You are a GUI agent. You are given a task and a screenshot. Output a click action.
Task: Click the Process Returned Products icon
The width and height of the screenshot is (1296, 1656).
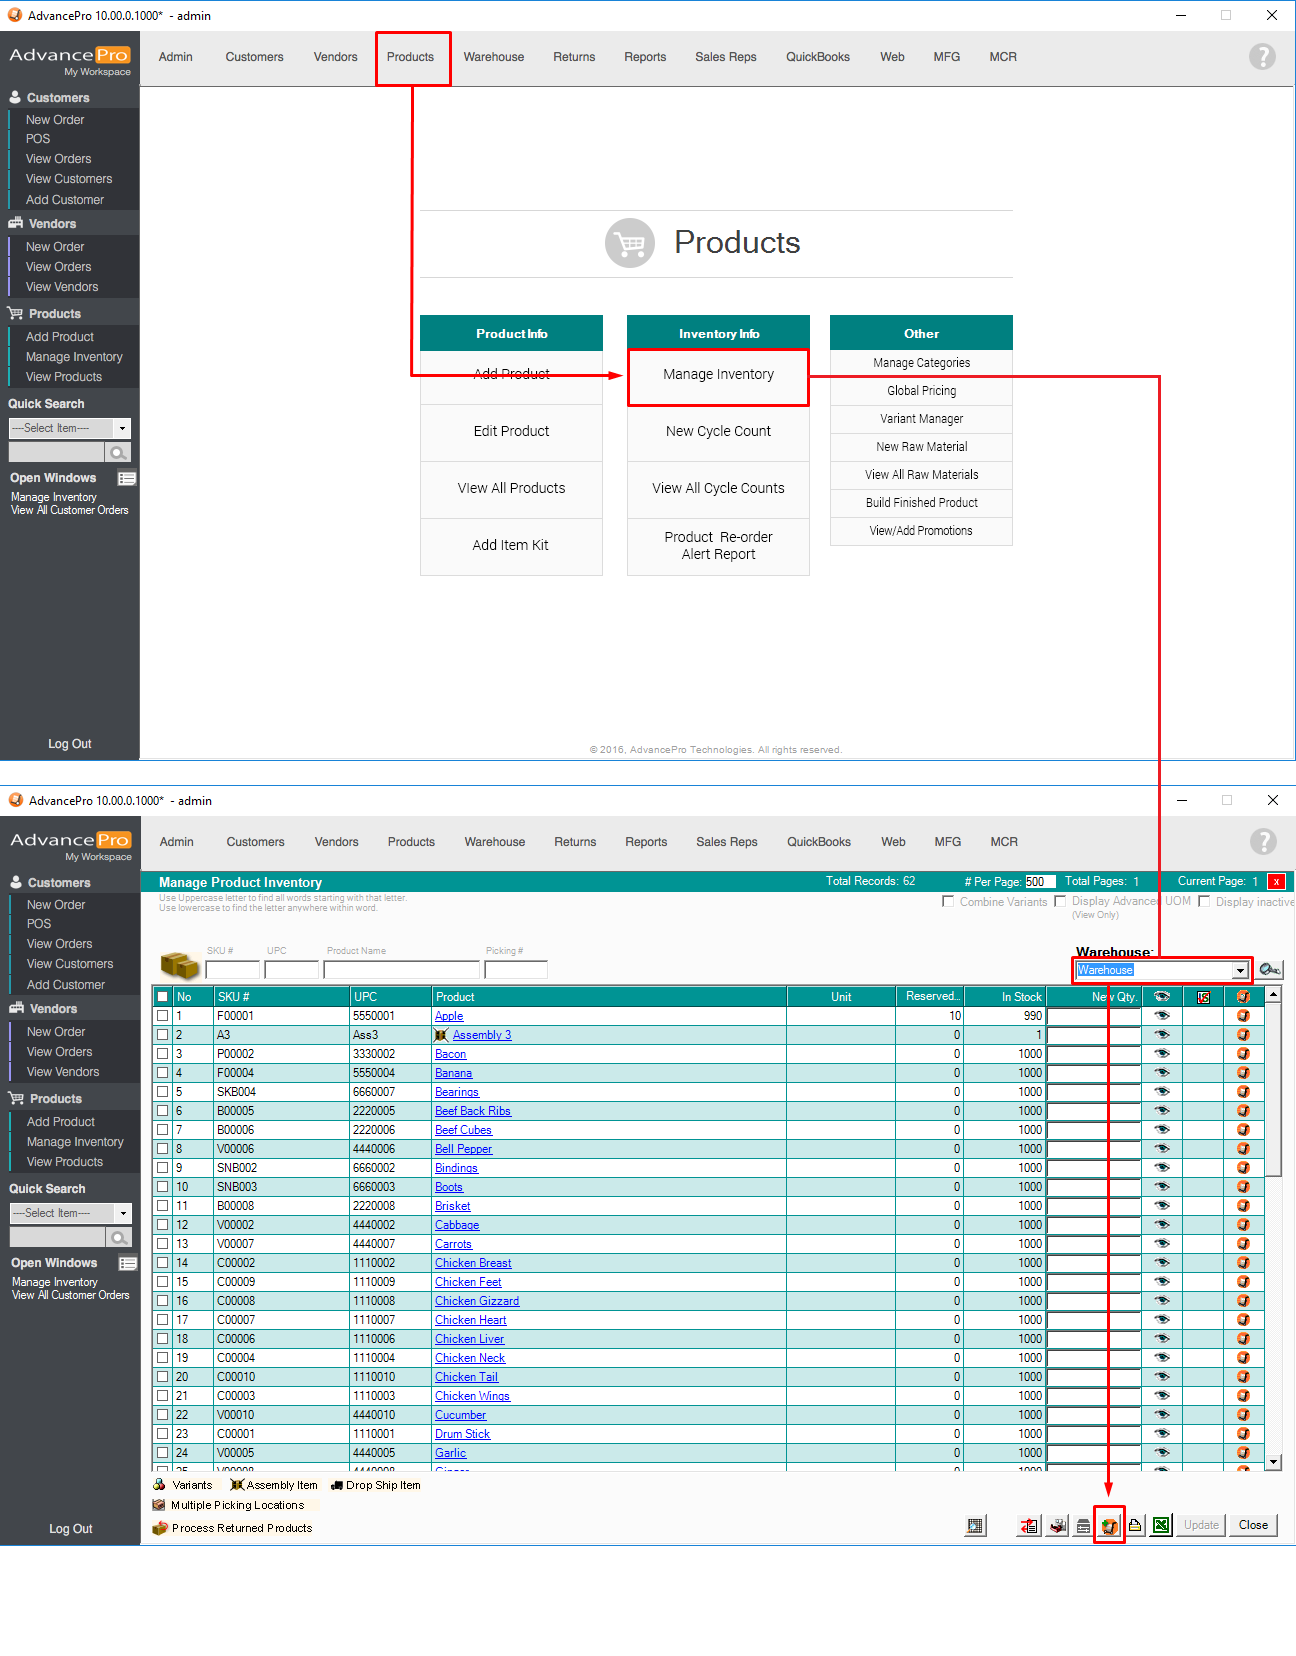(x=159, y=1528)
